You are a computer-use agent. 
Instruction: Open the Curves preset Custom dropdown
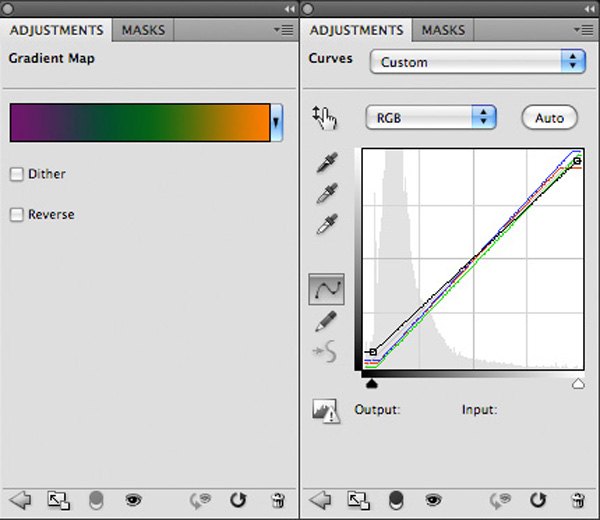478,61
